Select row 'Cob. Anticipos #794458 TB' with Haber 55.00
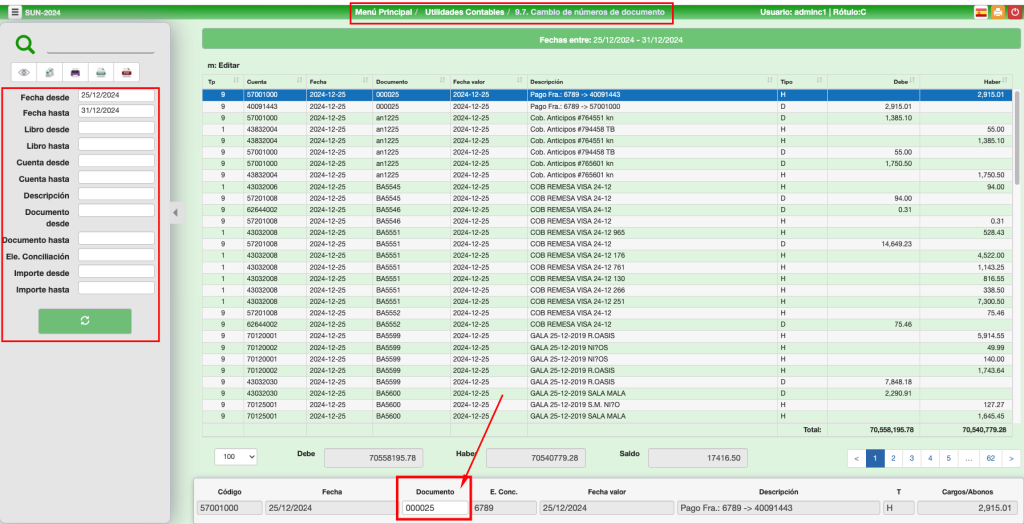The width and height of the screenshot is (1024, 524). click(607, 129)
